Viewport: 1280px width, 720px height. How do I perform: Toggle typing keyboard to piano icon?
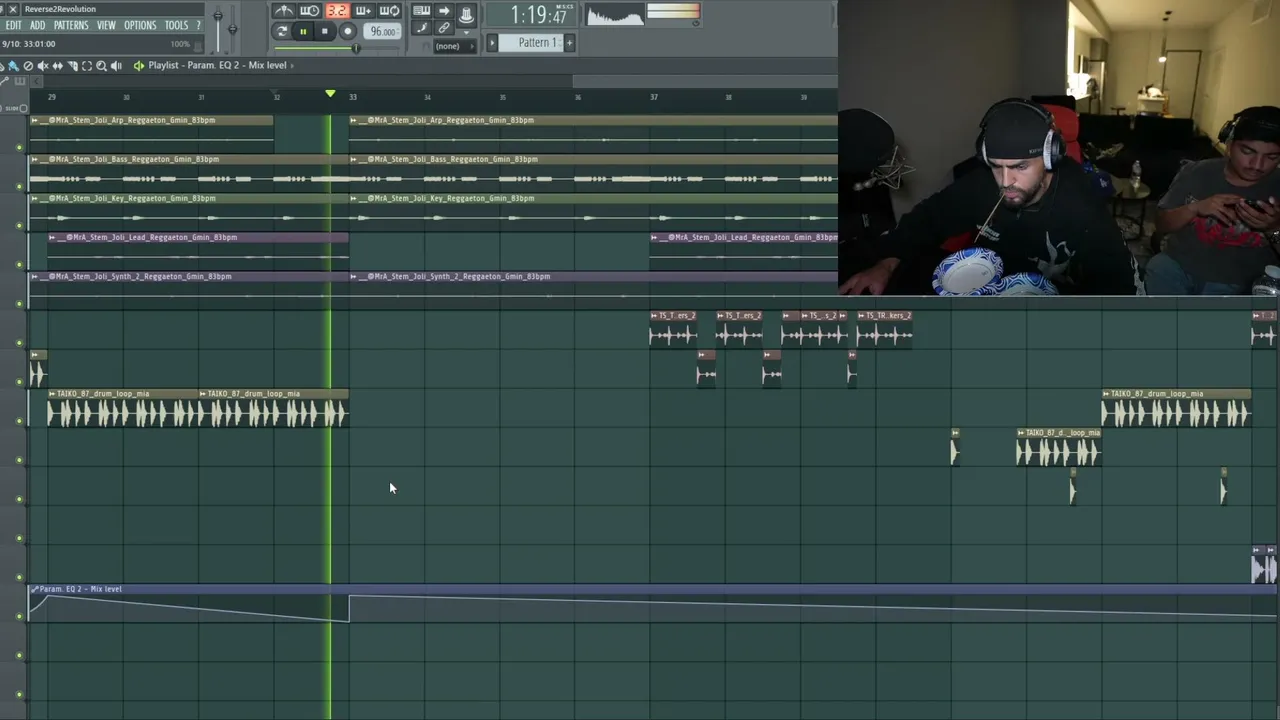pyautogui.click(x=421, y=10)
